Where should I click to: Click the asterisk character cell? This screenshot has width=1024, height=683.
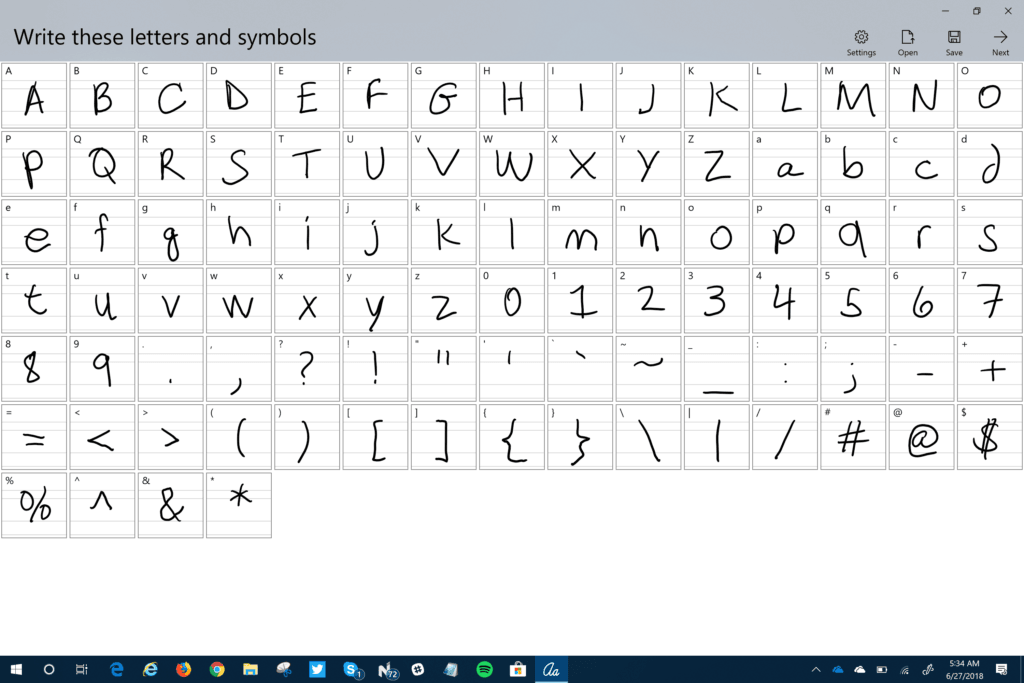point(239,505)
